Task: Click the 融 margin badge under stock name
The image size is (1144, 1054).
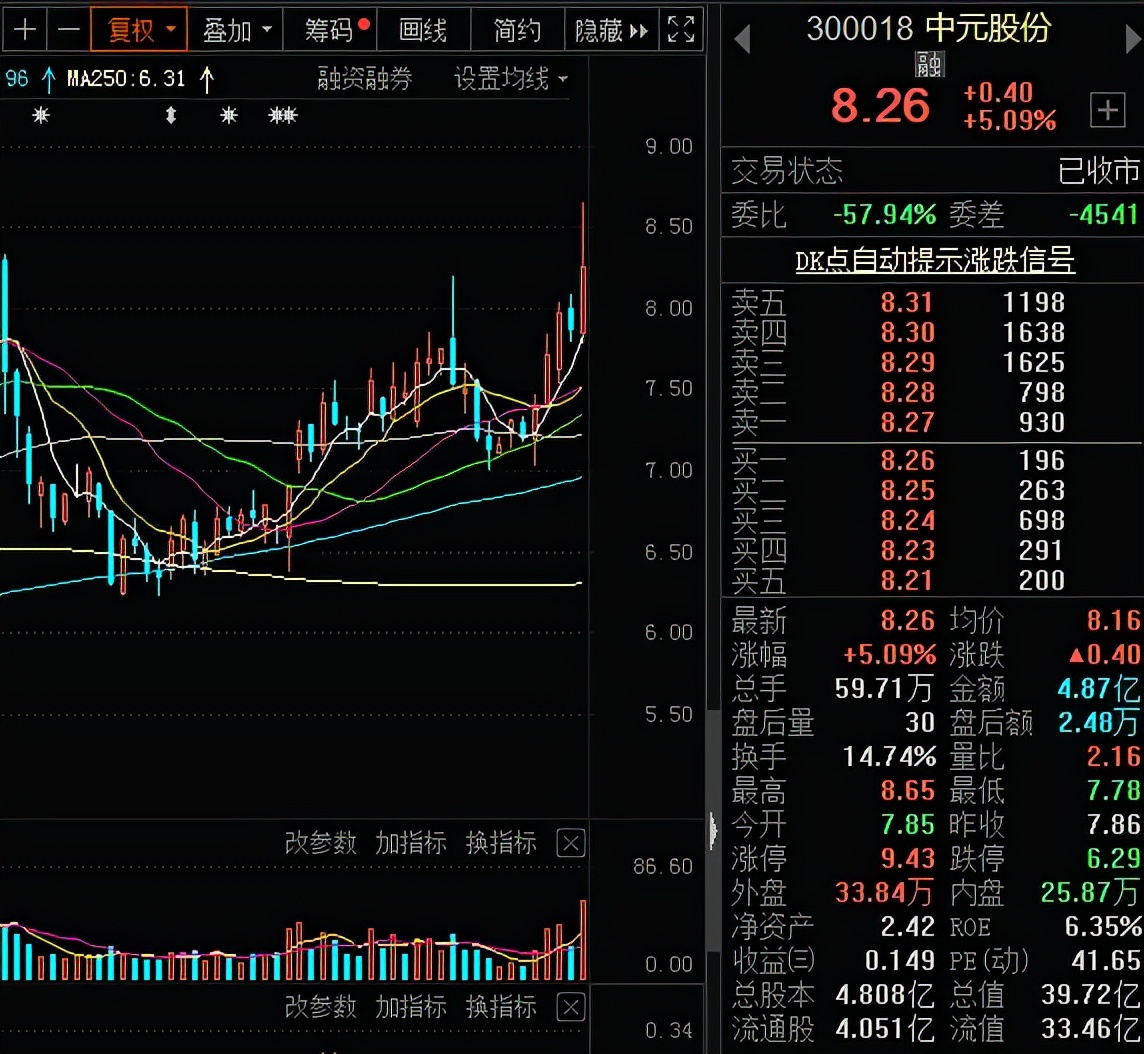Action: click(x=929, y=66)
